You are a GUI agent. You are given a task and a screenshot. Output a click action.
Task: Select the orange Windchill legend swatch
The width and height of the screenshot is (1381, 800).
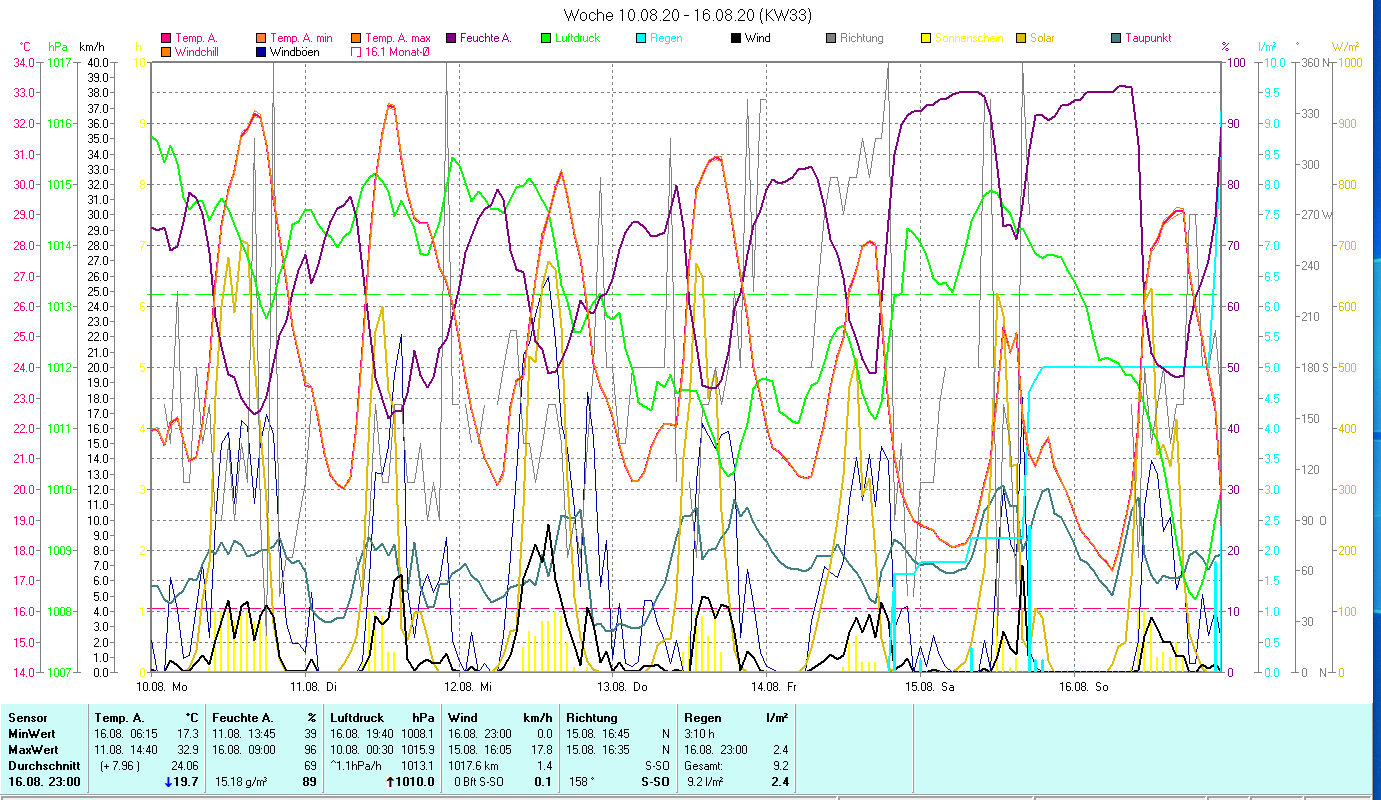(x=165, y=51)
